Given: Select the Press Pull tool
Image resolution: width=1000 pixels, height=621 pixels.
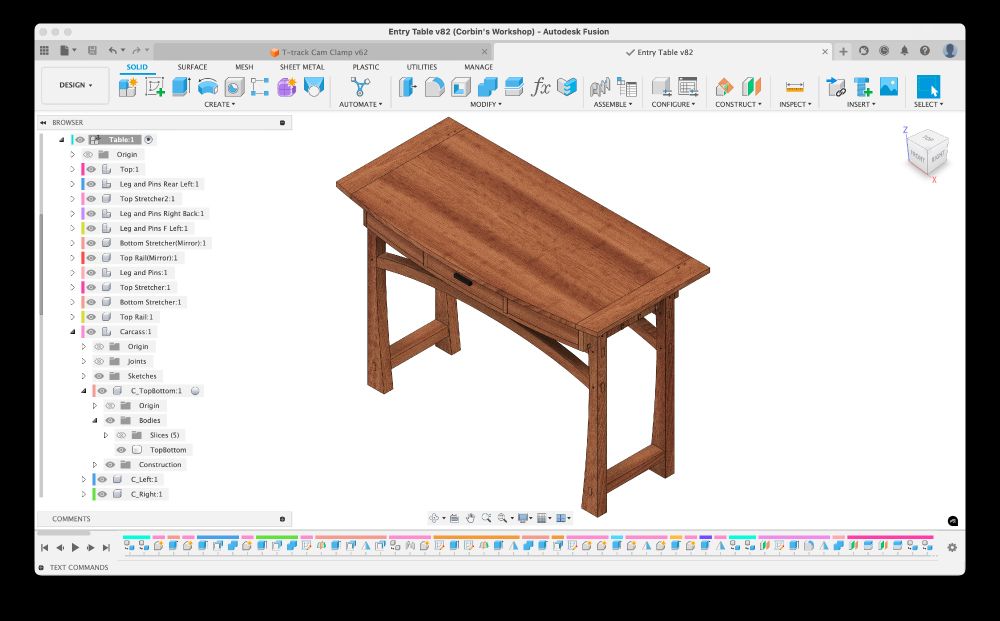Looking at the screenshot, I should (x=408, y=87).
